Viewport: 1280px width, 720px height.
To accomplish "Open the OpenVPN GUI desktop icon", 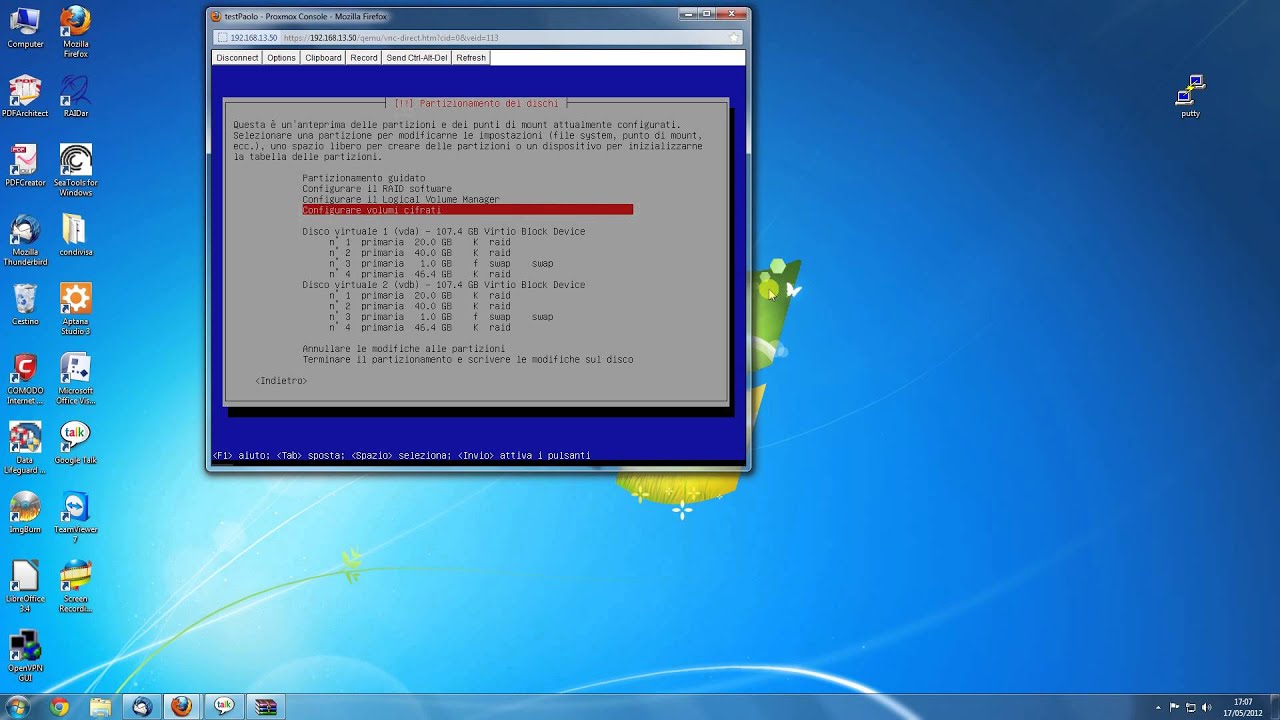I will click(25, 656).
